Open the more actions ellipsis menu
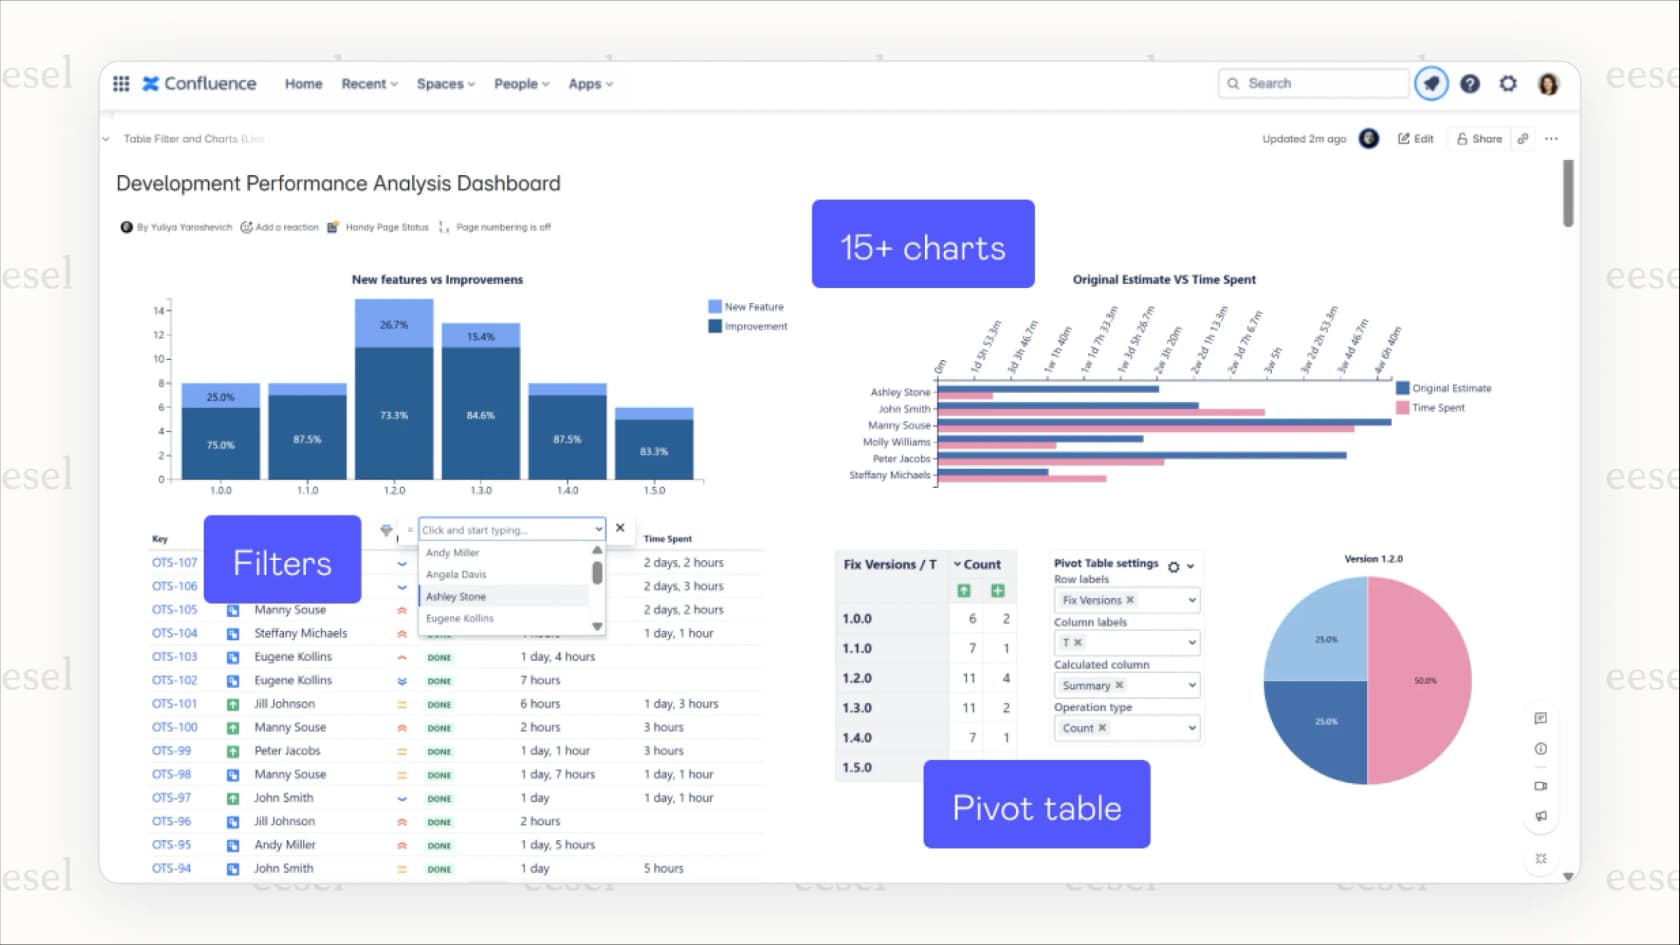1680x945 pixels. [1551, 139]
